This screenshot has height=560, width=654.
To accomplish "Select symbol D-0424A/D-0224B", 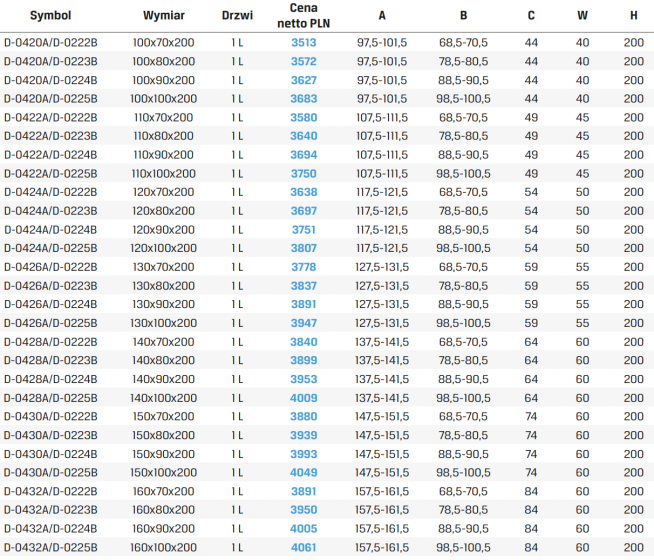I will click(x=50, y=230).
